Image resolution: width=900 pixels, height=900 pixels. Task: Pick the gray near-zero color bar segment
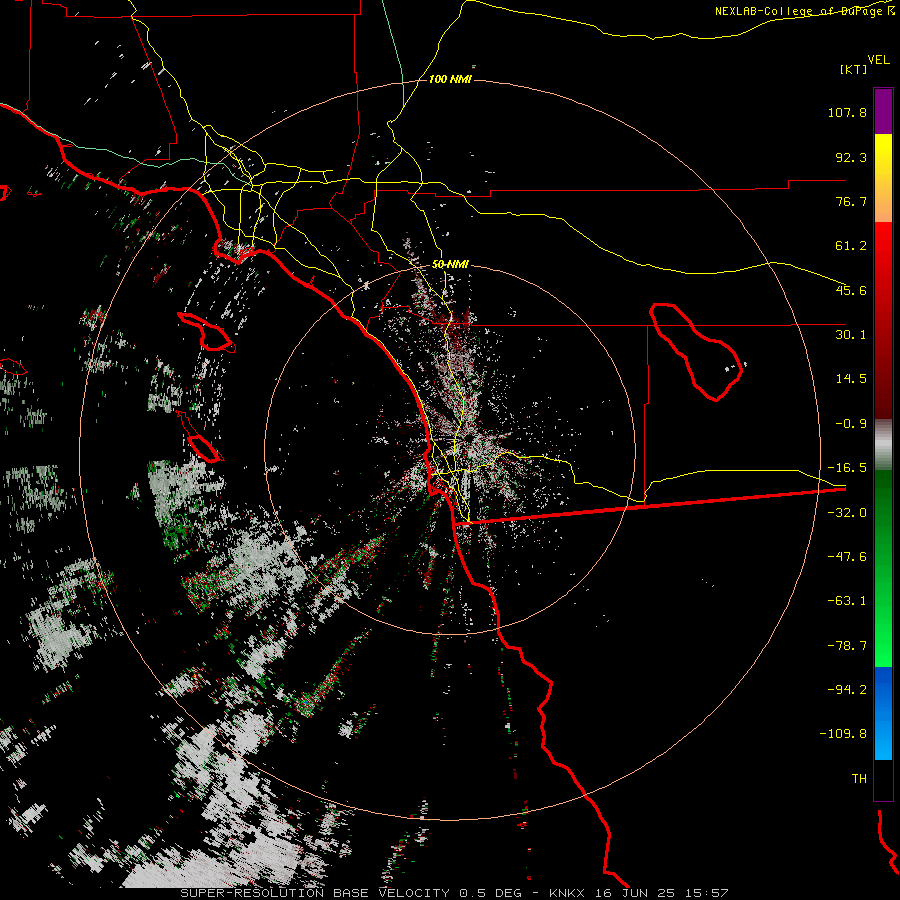(883, 445)
